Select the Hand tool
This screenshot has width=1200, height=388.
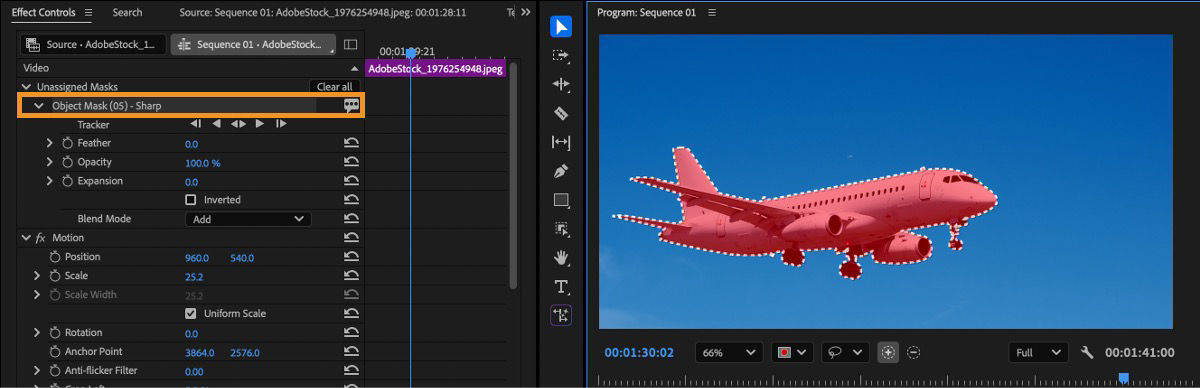point(561,258)
